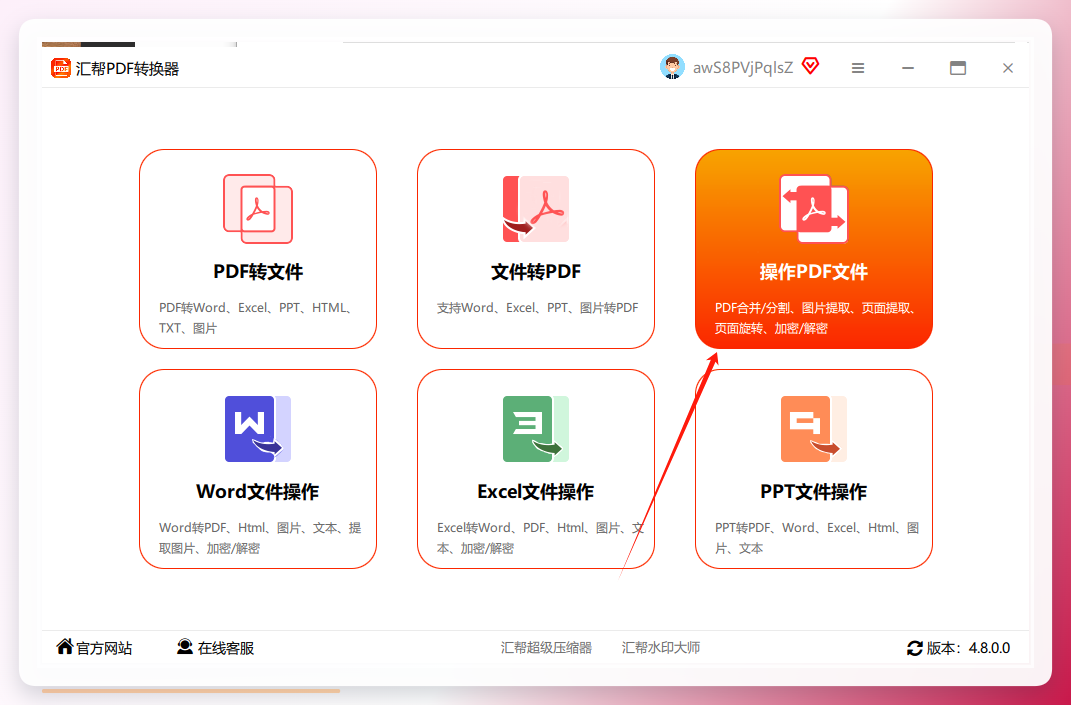Minimize the converter window
Viewport: 1071px width, 705px height.
point(908,68)
